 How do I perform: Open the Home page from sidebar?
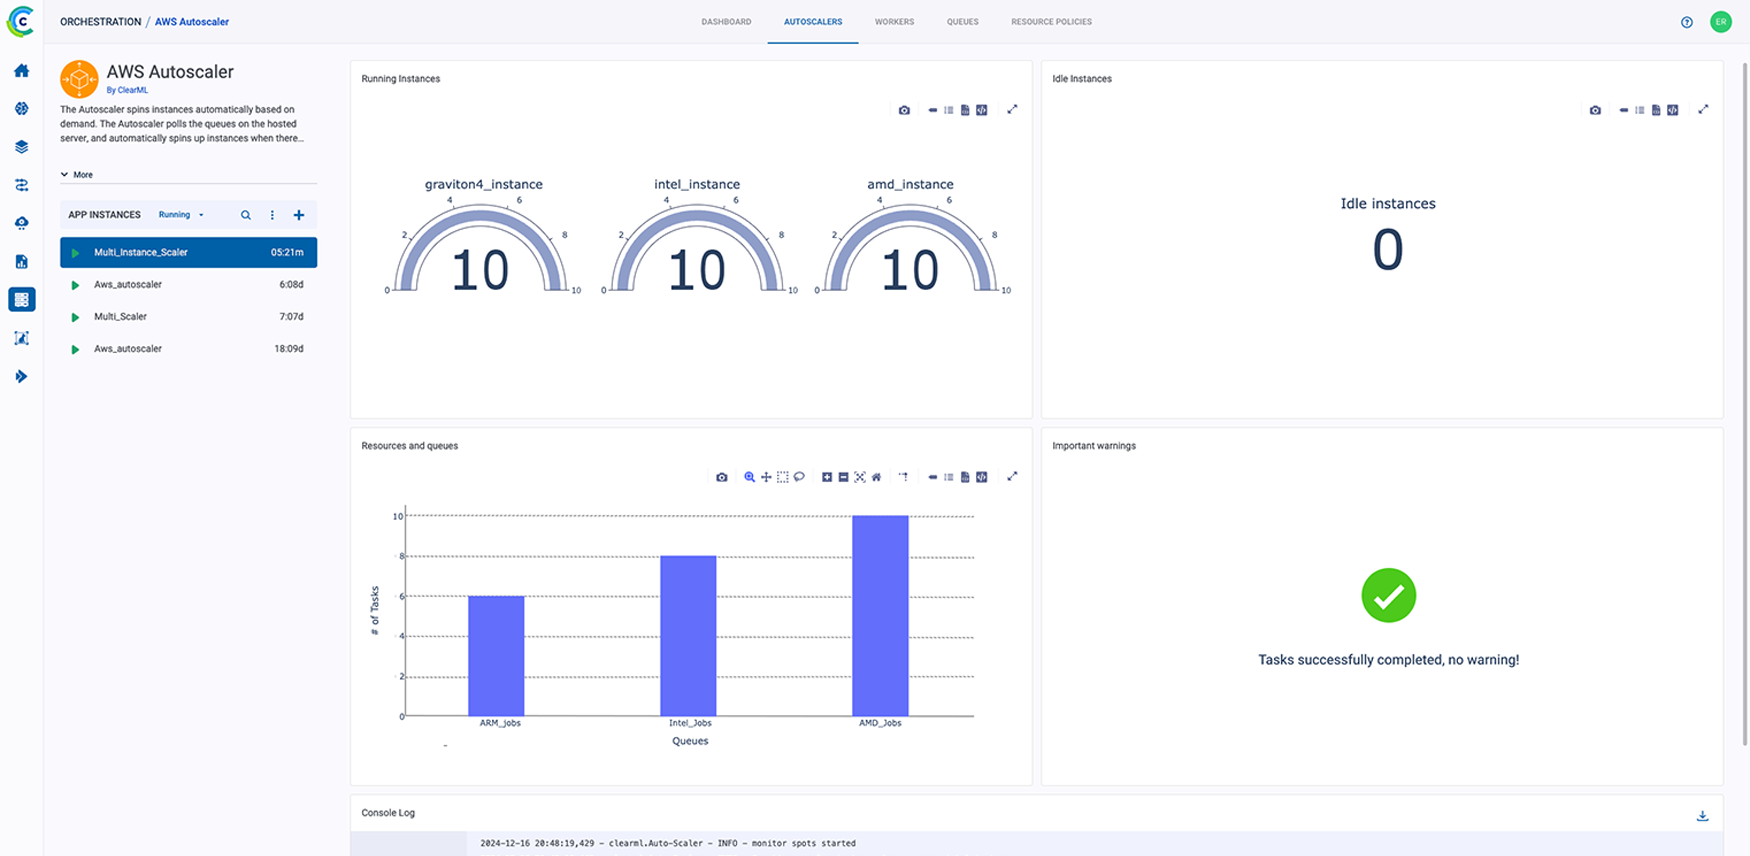coord(21,71)
